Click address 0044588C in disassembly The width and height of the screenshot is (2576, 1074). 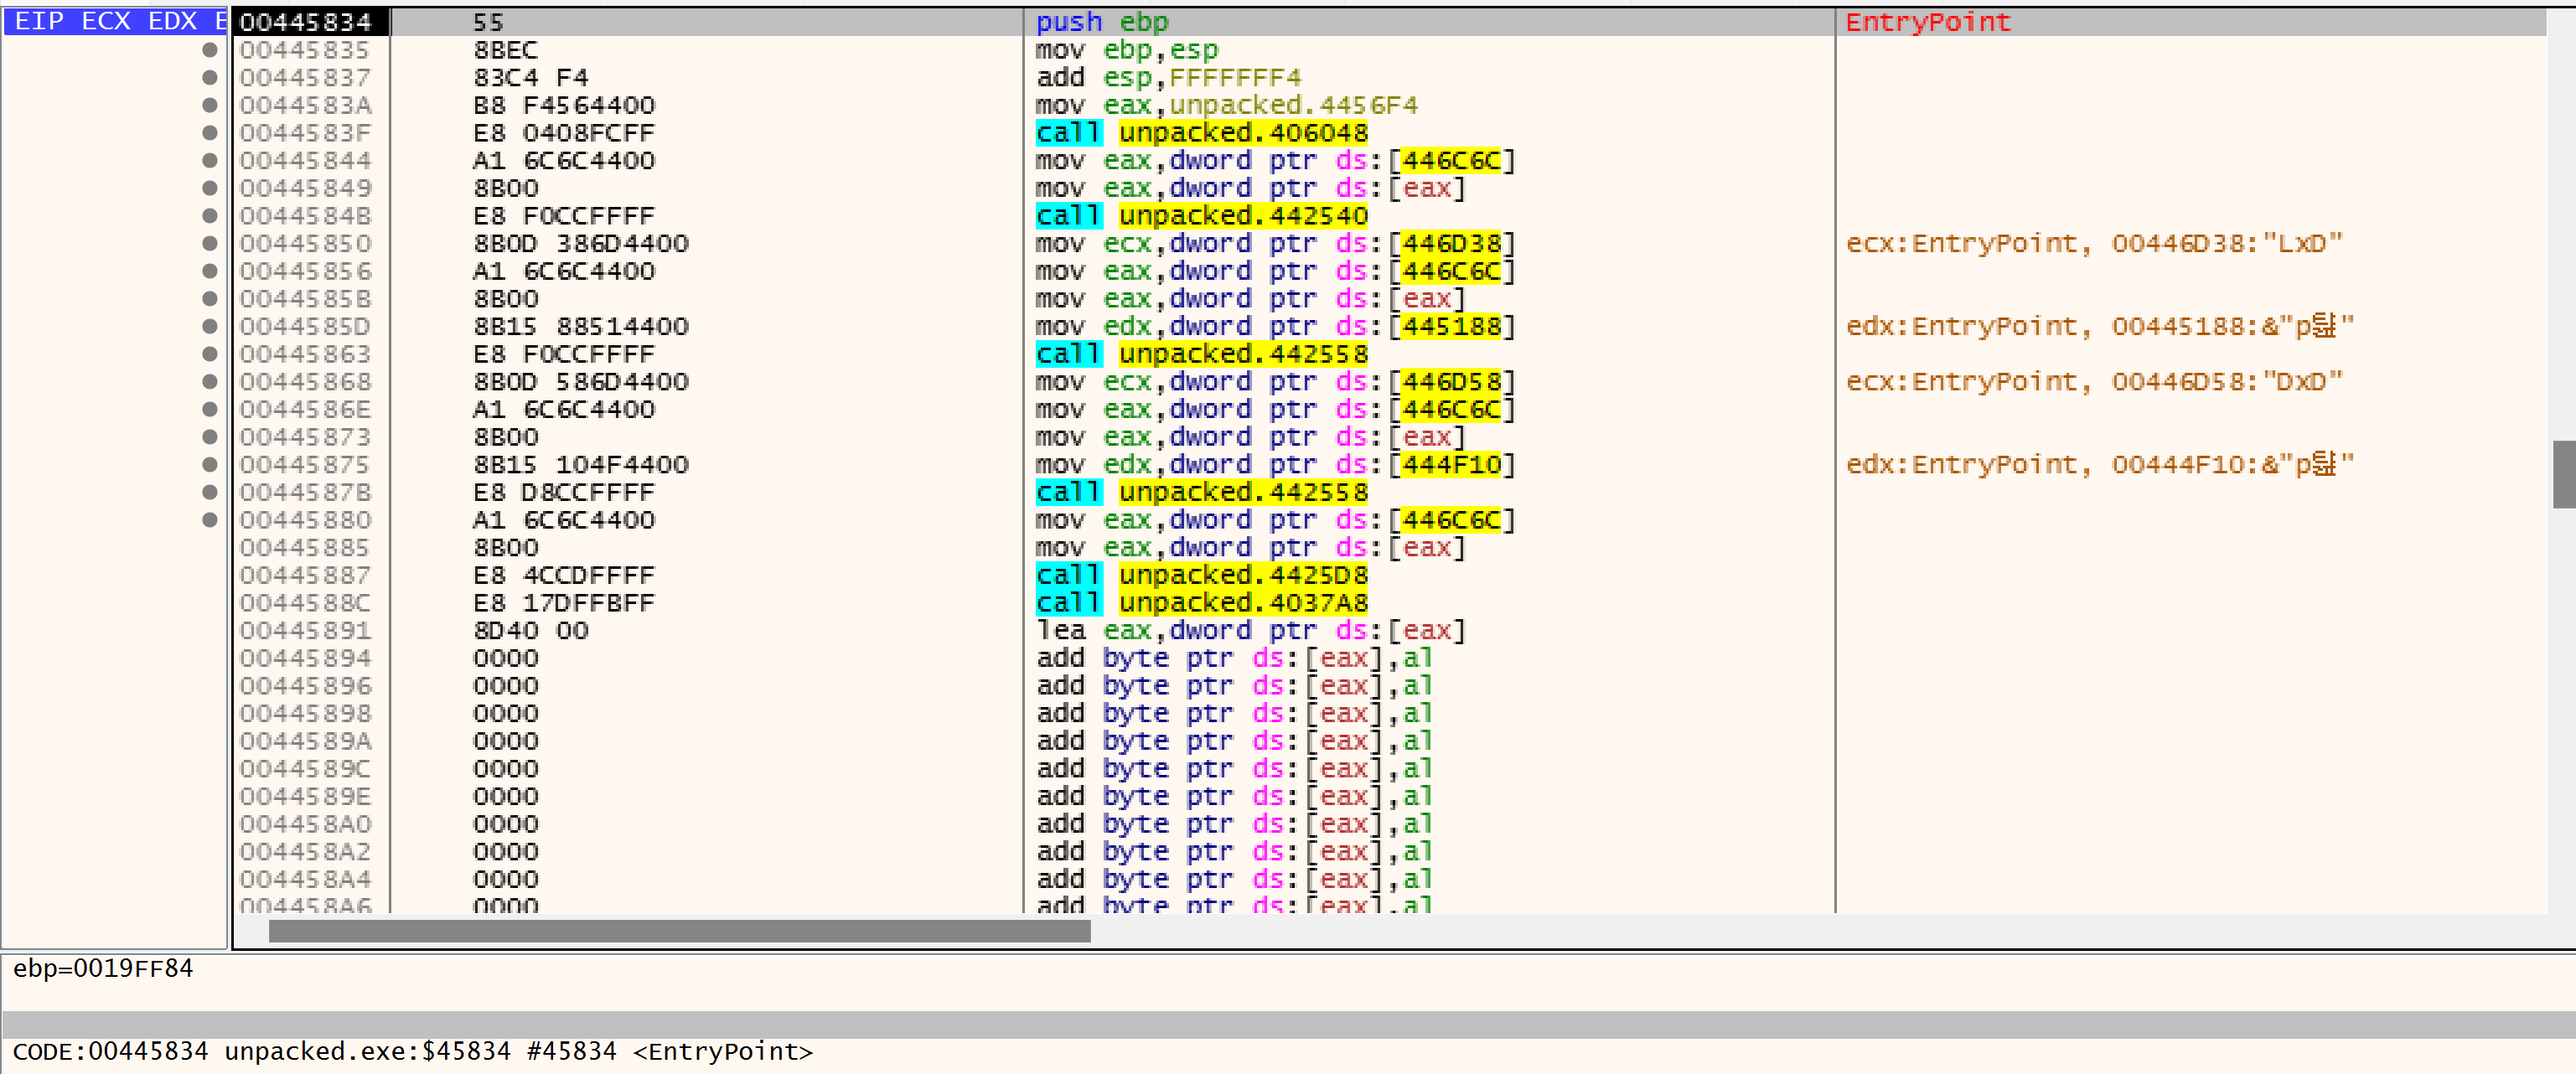306,603
